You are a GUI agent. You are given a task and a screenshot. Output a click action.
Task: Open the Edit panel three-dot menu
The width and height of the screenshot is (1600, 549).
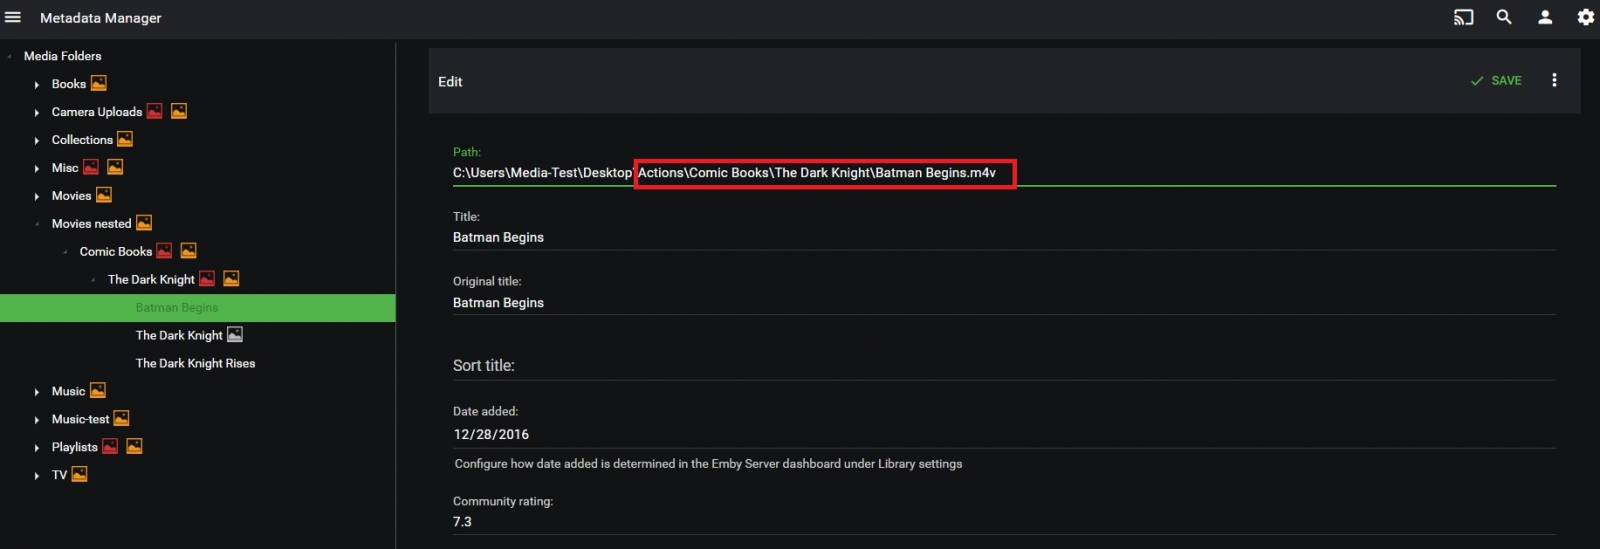click(1554, 80)
